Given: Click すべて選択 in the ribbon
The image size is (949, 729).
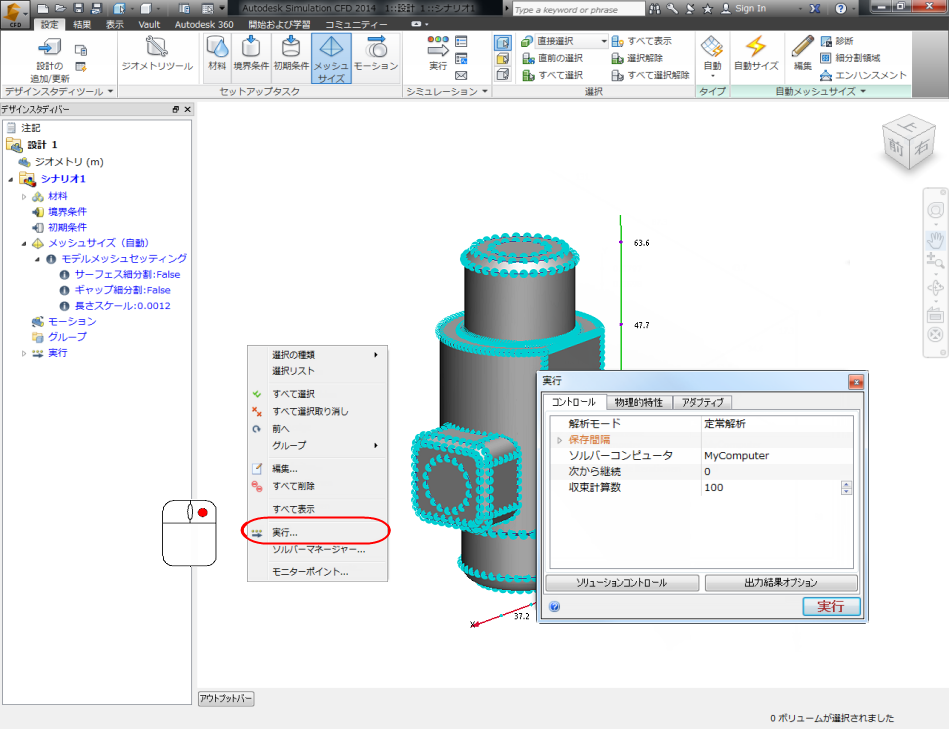Looking at the screenshot, I should point(553,75).
